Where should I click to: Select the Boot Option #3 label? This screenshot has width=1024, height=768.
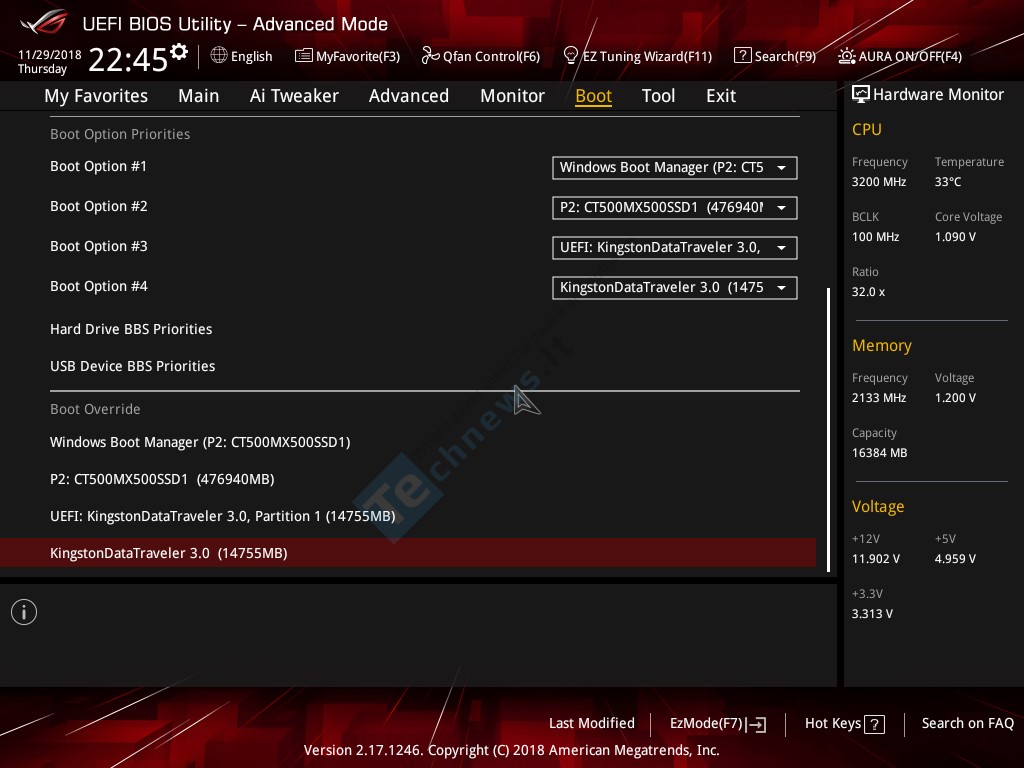pos(99,246)
